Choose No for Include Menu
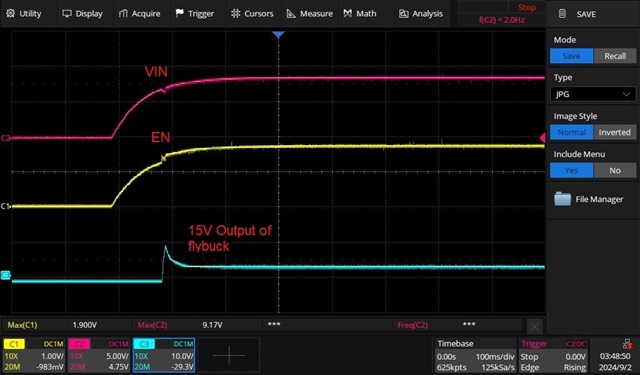The image size is (640, 375). point(615,170)
